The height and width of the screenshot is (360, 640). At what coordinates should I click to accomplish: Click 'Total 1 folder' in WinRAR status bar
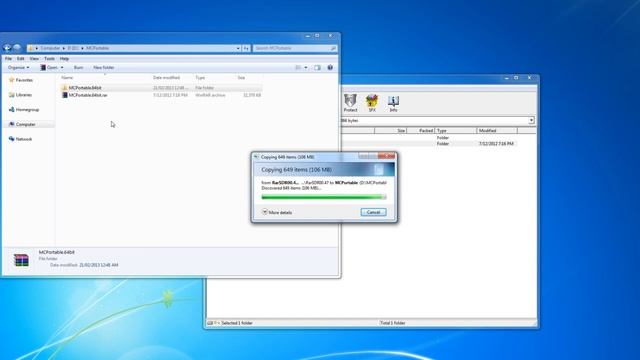point(392,323)
